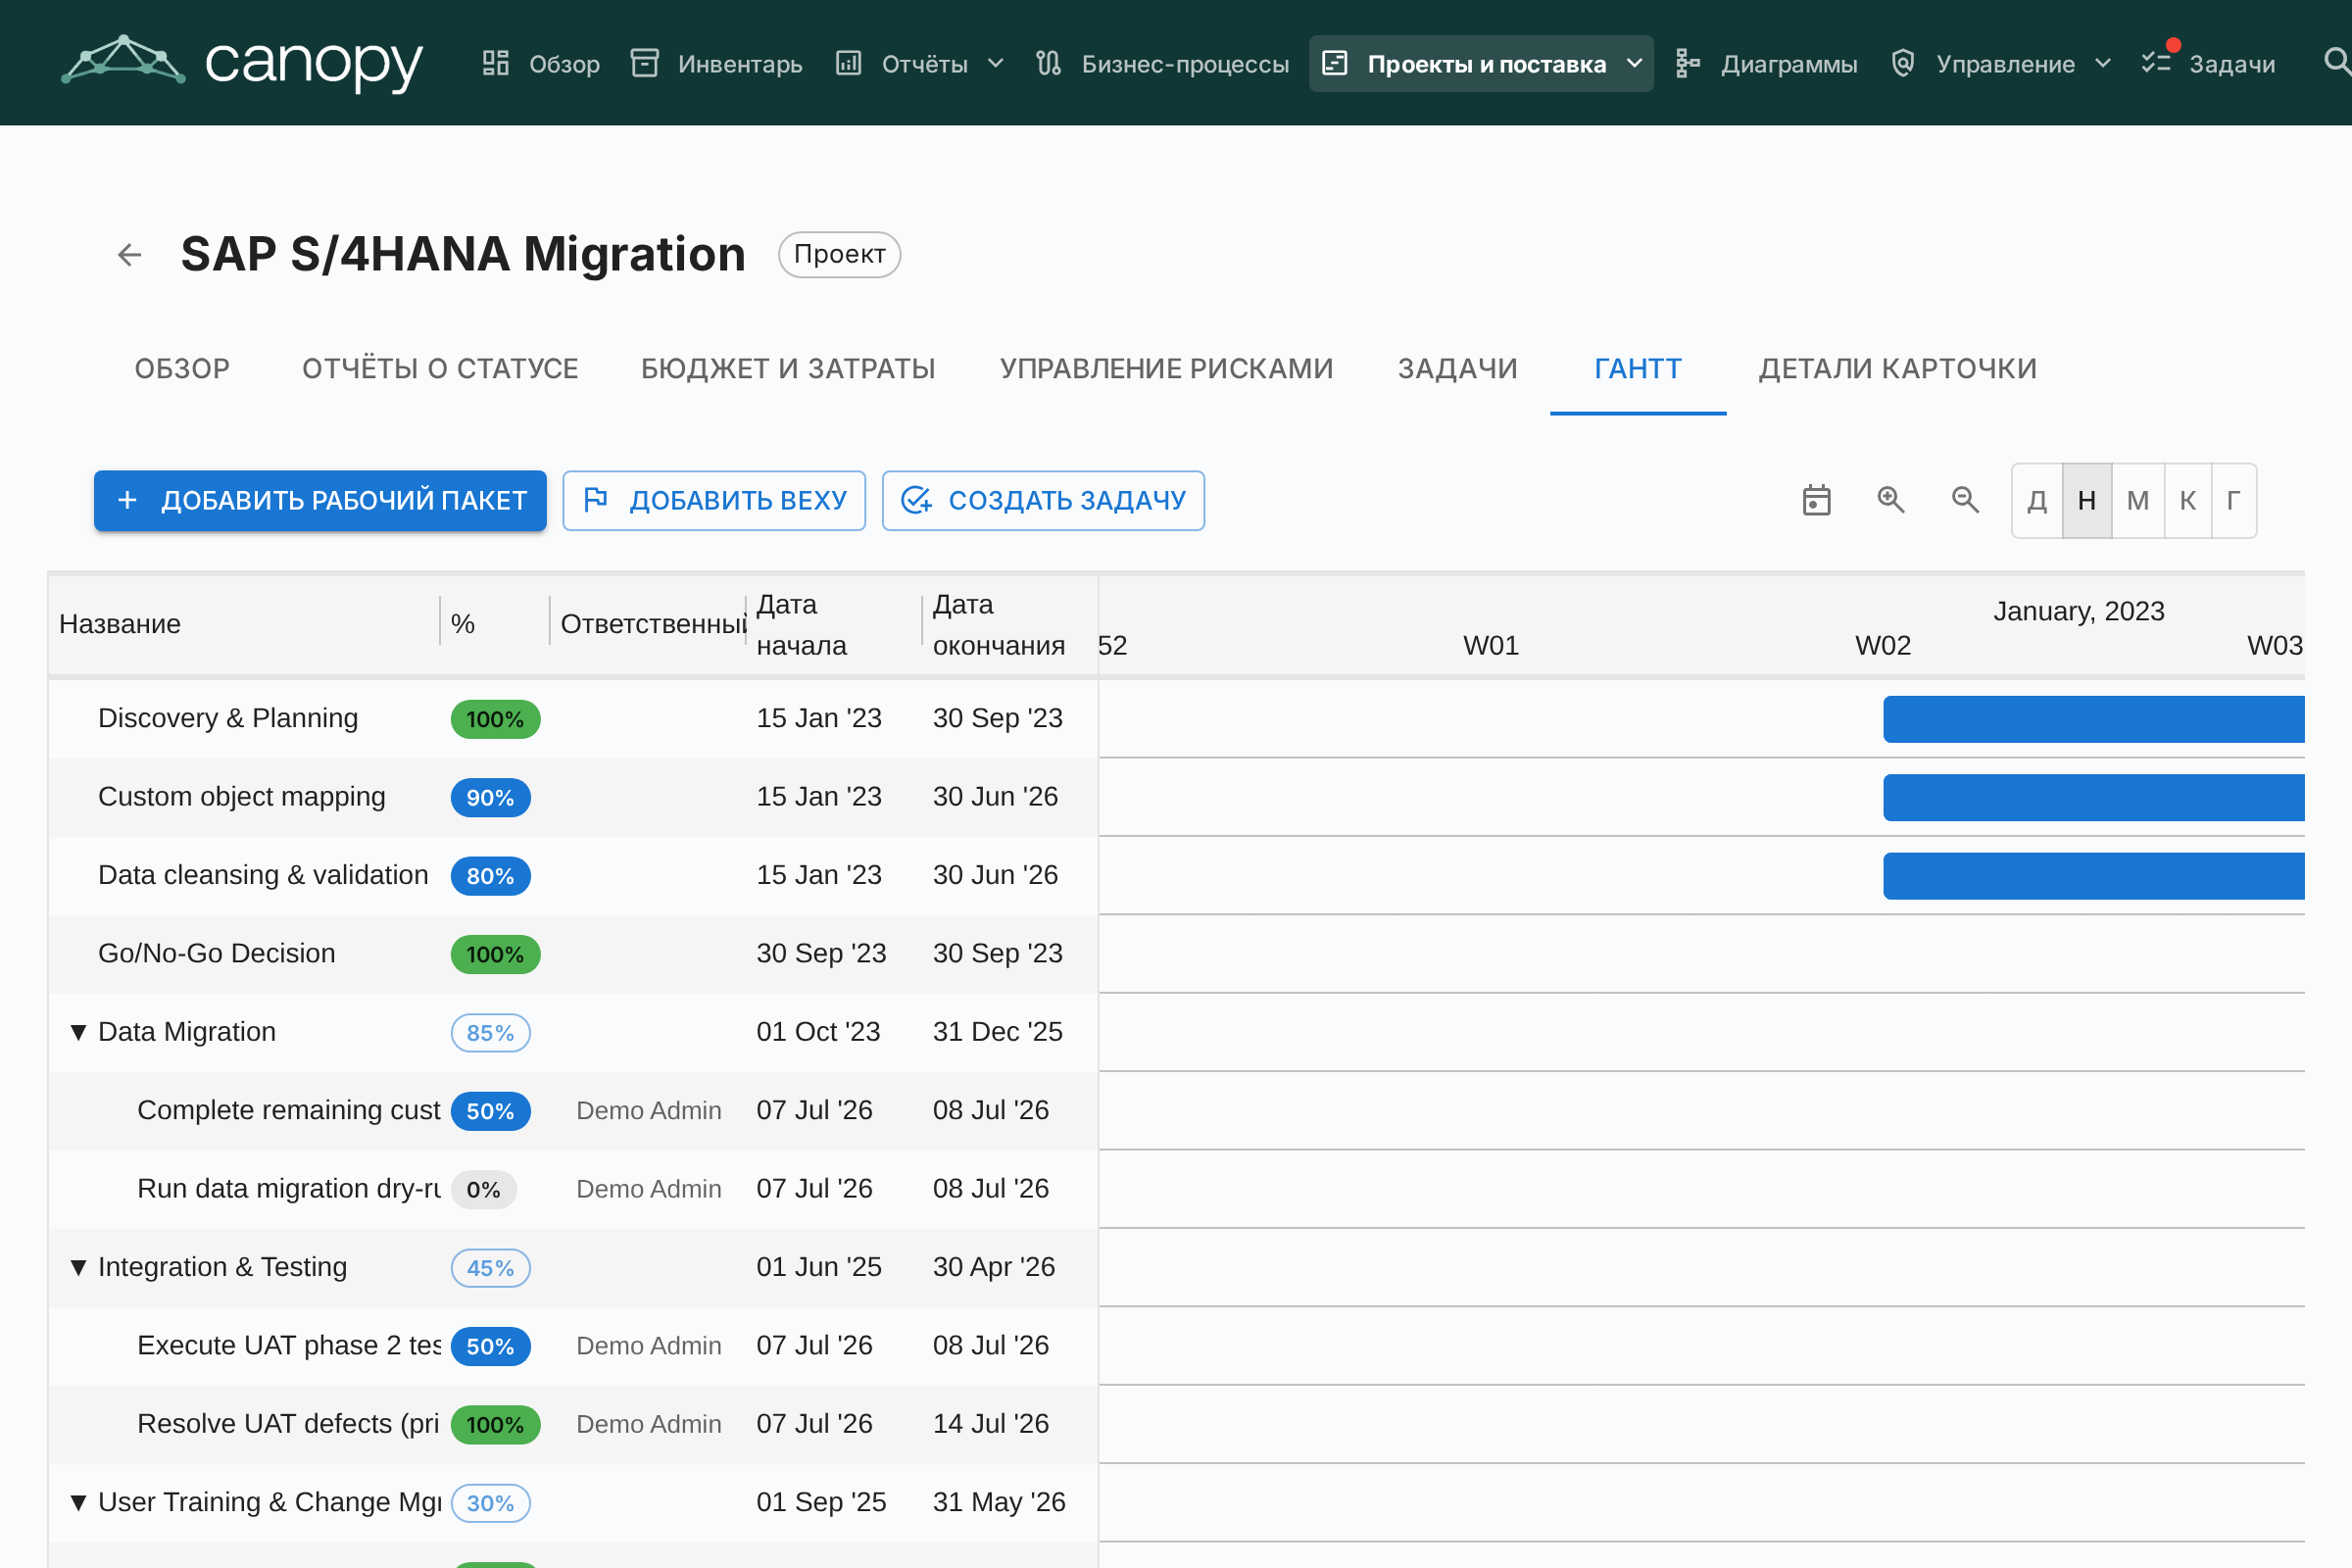Click the Execute UAT phase 2 task
Screen dimensions: 2352x1568
coord(289,1345)
